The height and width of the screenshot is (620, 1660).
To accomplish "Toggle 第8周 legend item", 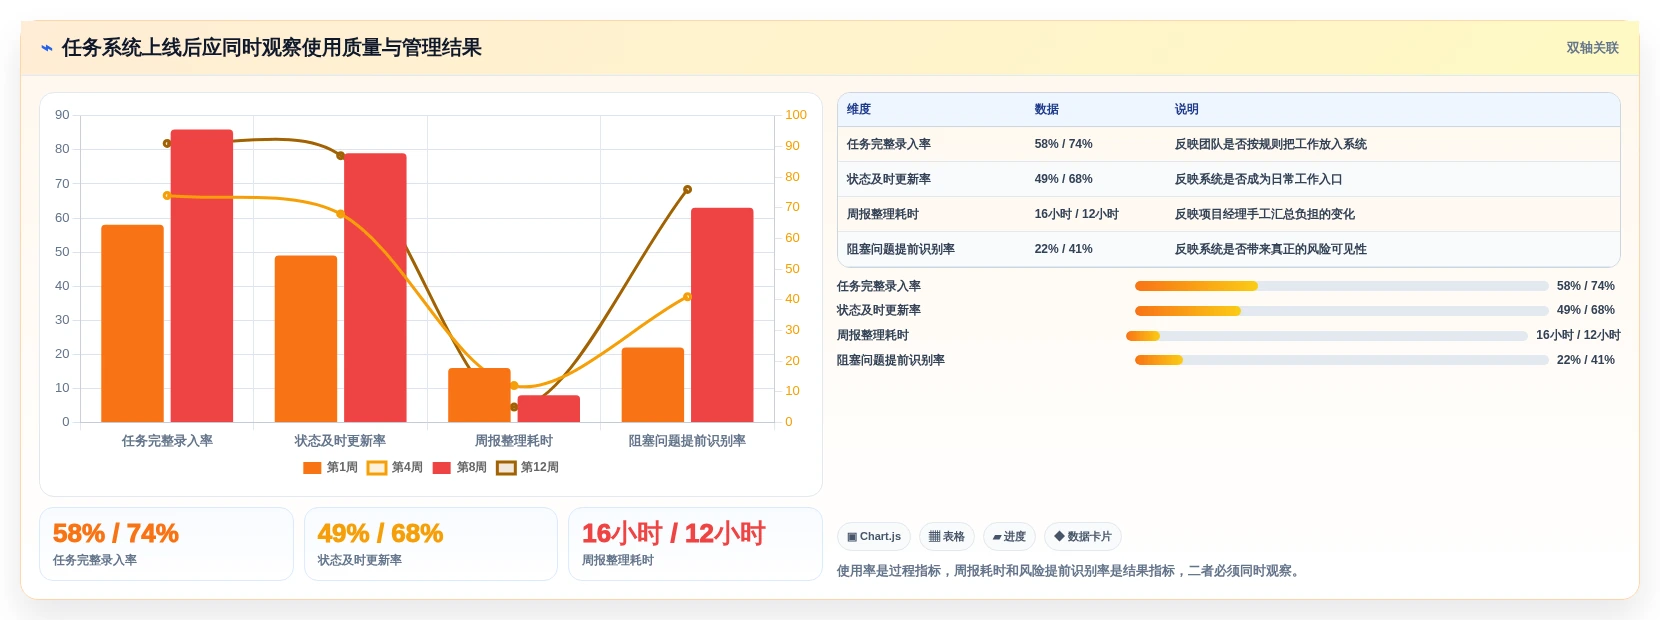I will (x=460, y=468).
